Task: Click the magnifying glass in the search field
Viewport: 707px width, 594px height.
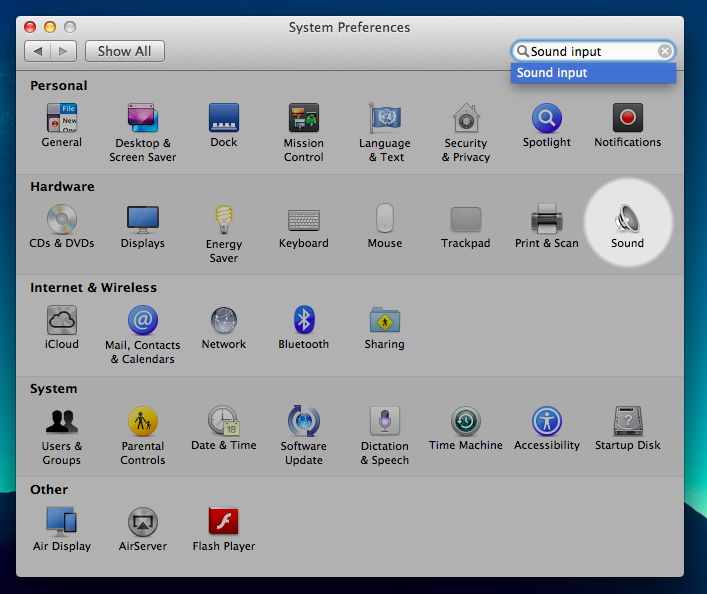Action: coord(522,51)
